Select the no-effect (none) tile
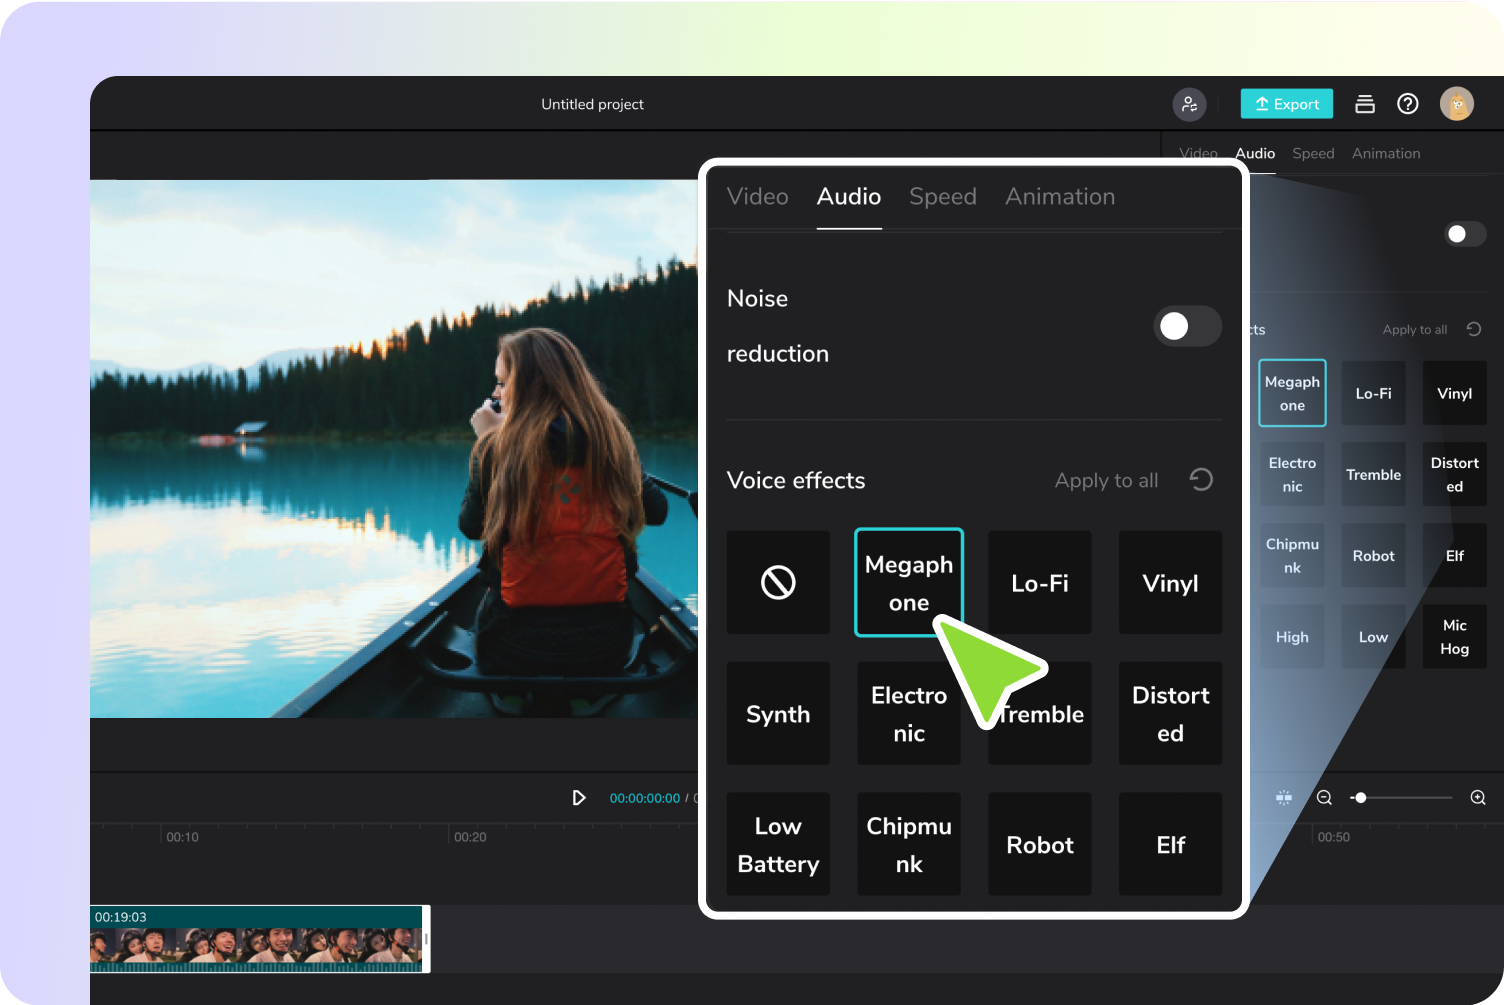Viewport: 1504px width, 1005px height. point(778,582)
